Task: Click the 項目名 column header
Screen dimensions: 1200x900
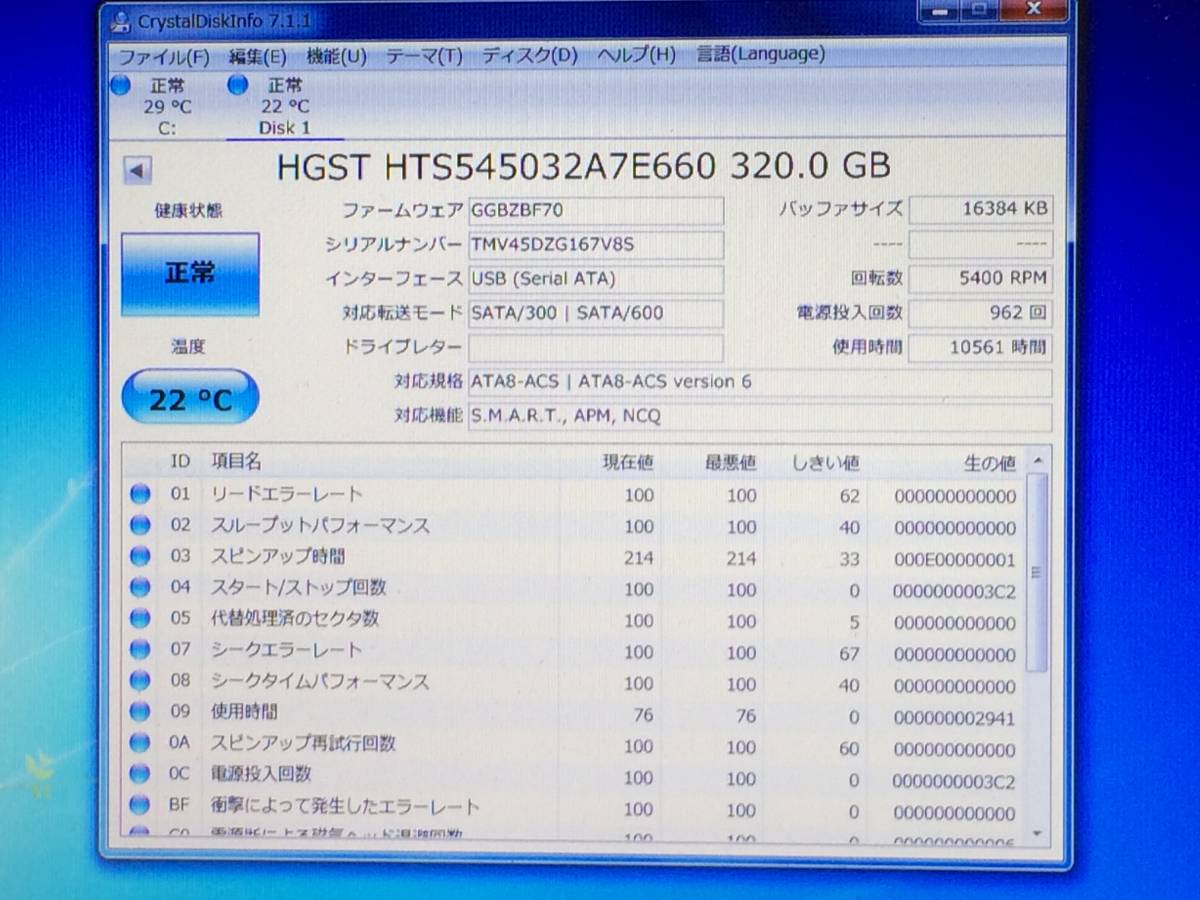Action: click(x=236, y=461)
